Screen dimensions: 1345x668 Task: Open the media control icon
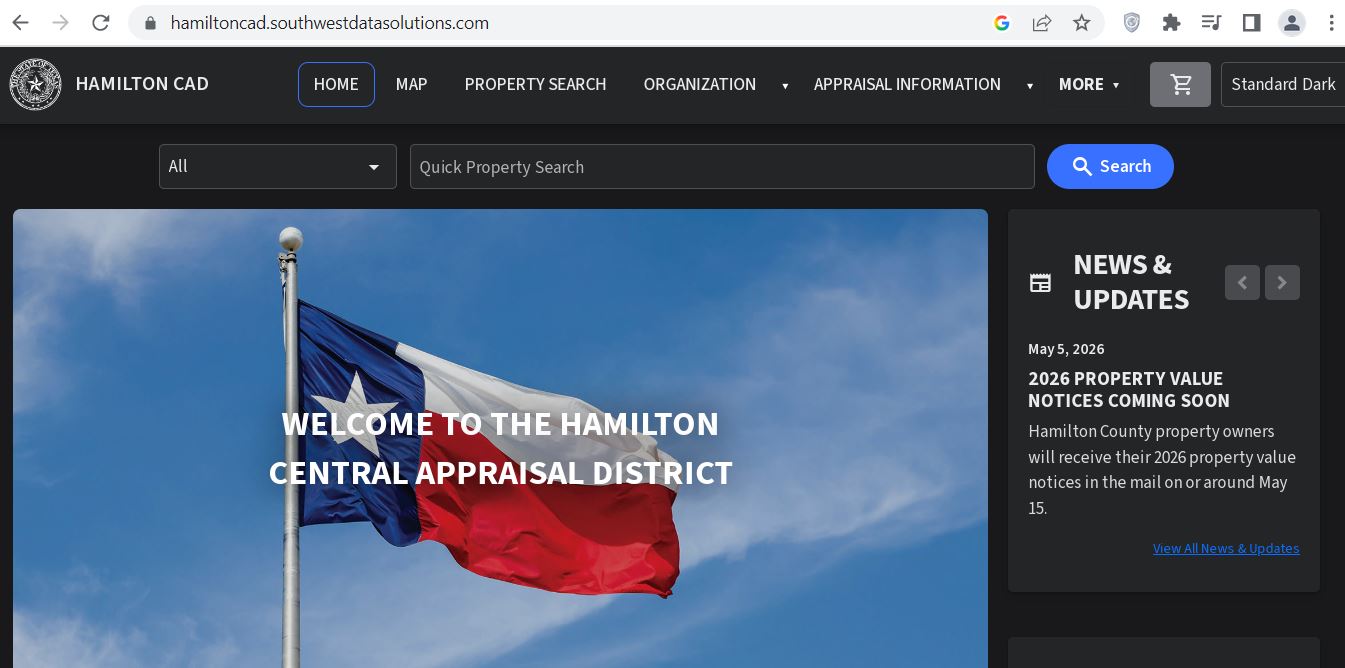coord(1211,22)
